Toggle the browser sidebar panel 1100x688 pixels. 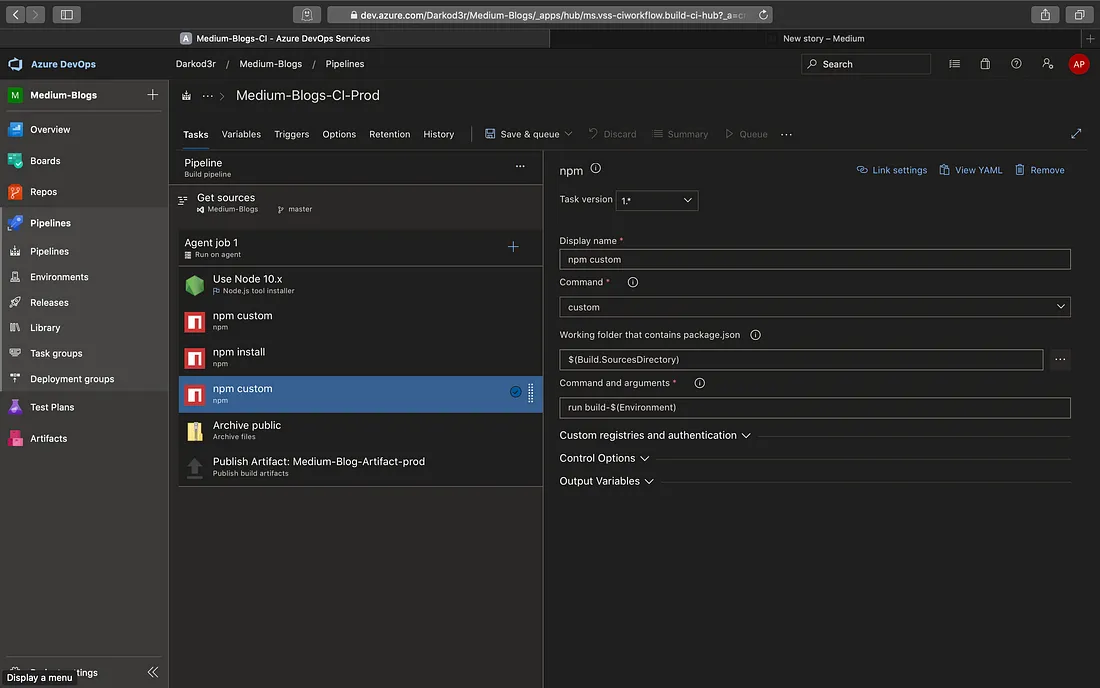(67, 15)
